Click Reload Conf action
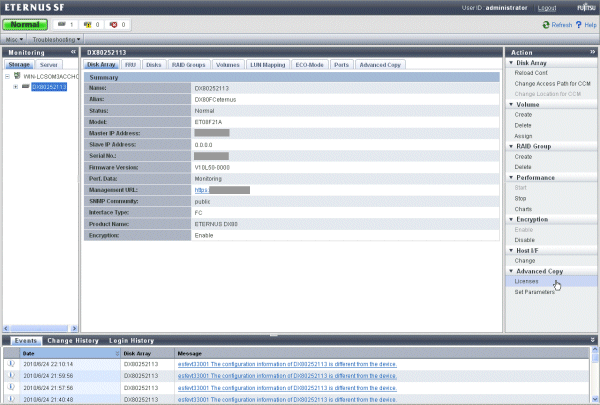 [x=531, y=73]
